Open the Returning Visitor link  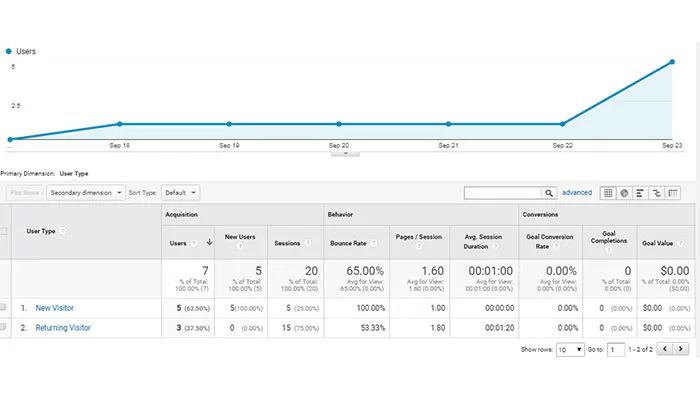[63, 328]
